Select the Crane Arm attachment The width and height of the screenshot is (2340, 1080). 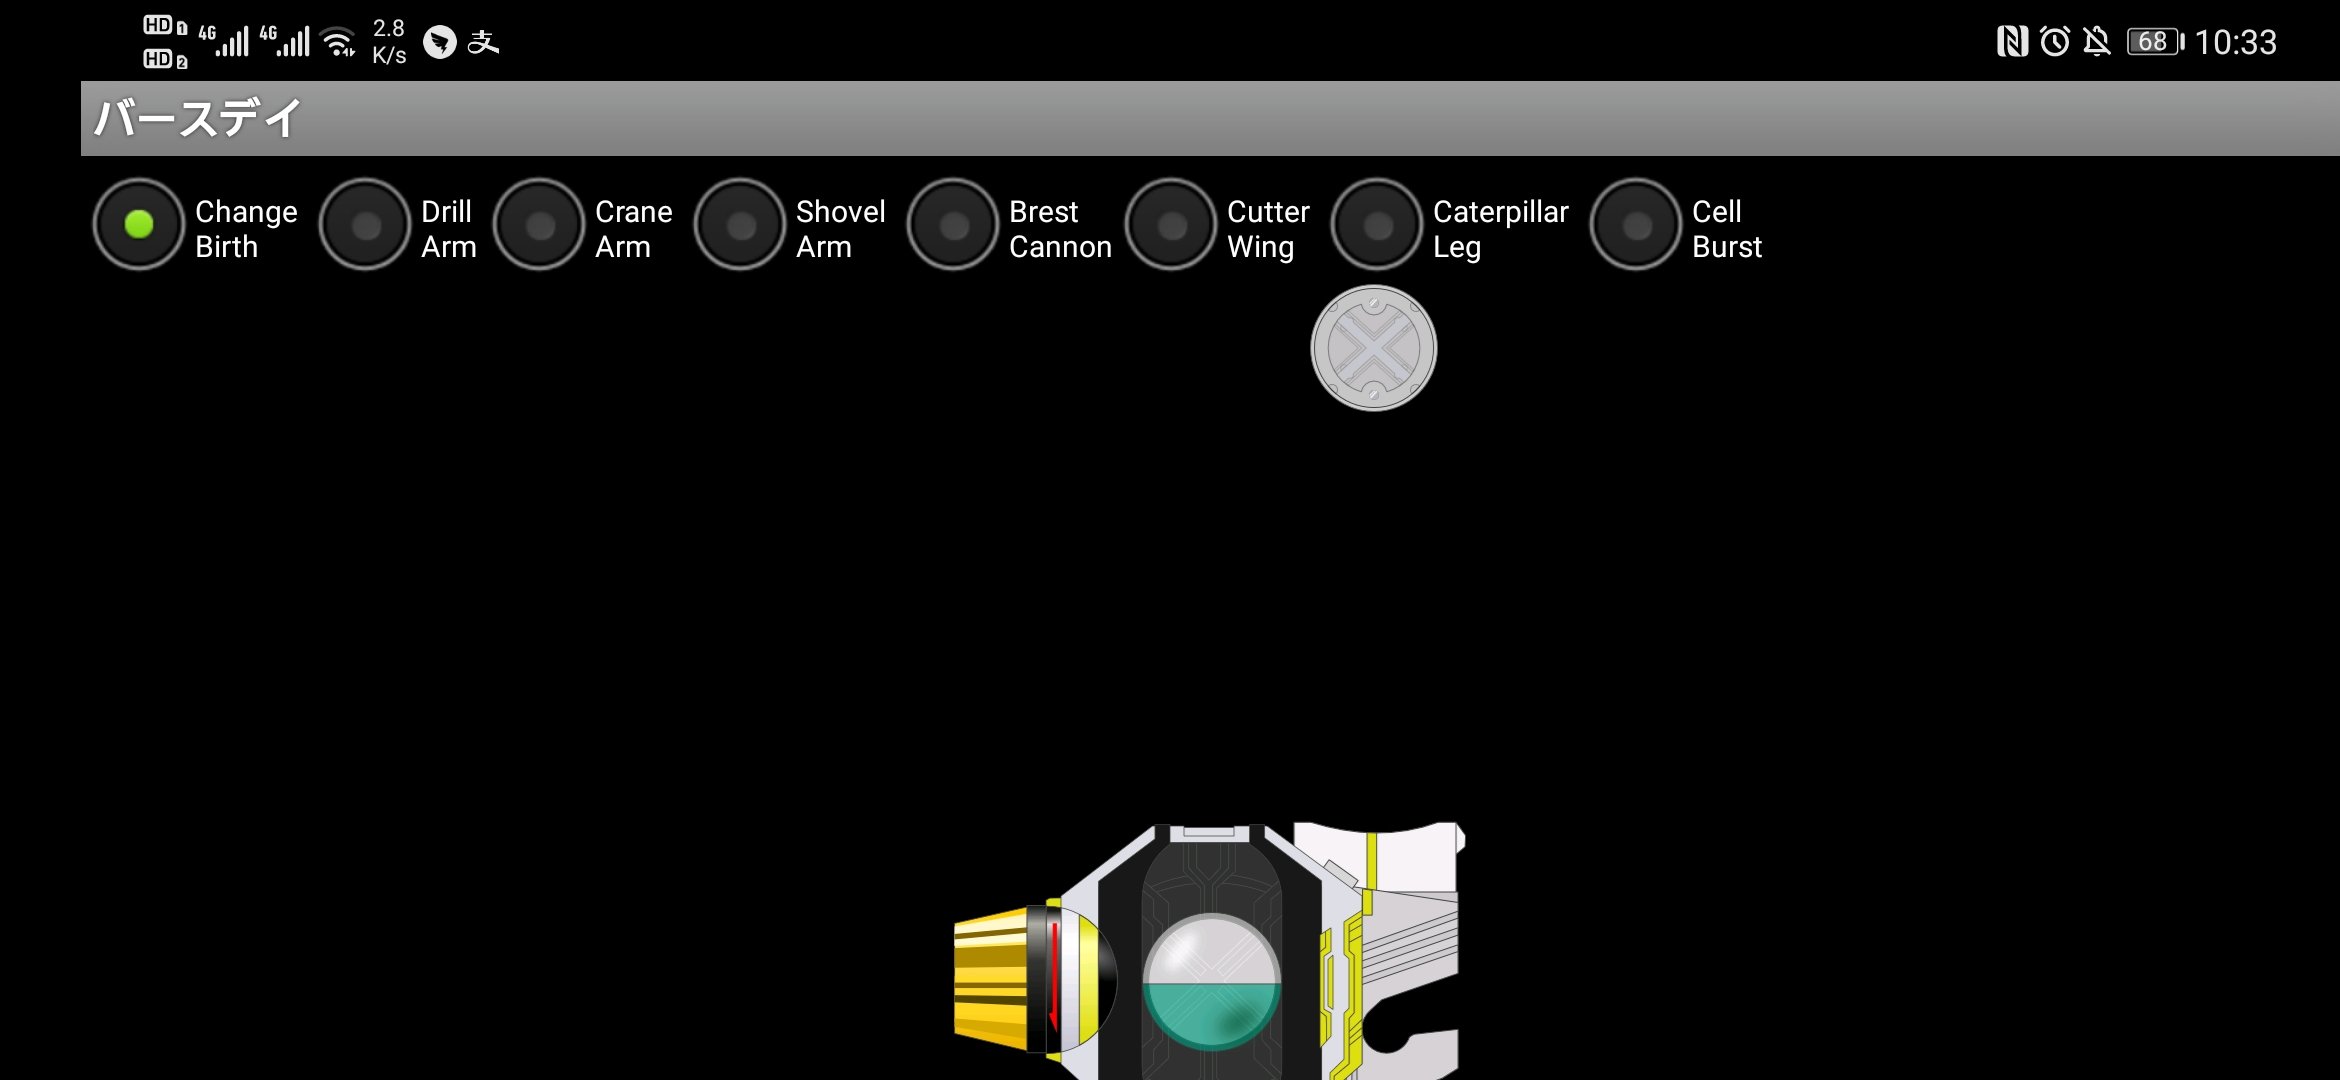coord(540,227)
